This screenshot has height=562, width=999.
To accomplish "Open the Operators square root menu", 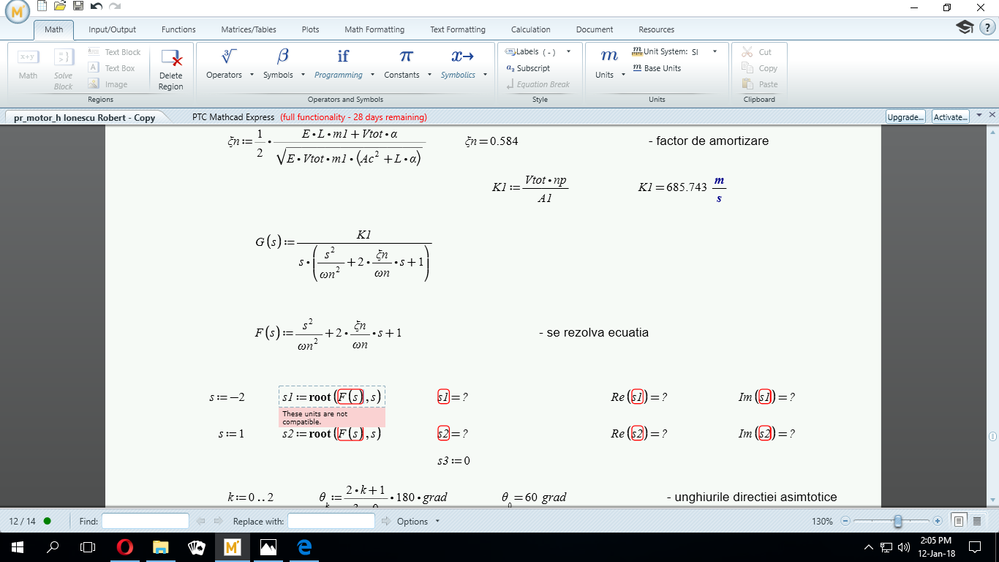I will click(229, 57).
